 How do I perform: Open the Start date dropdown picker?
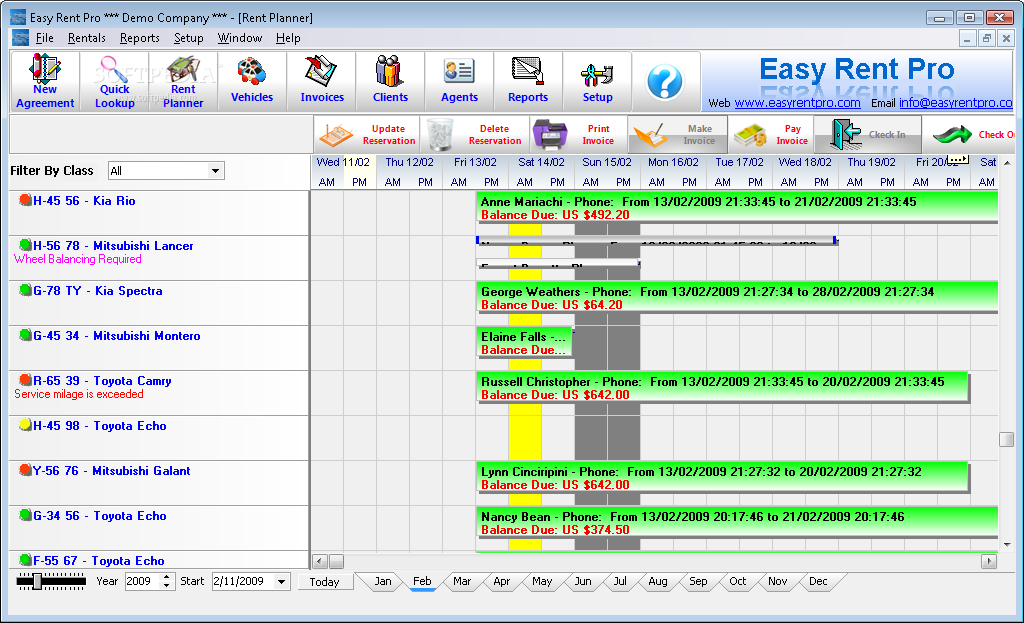281,582
